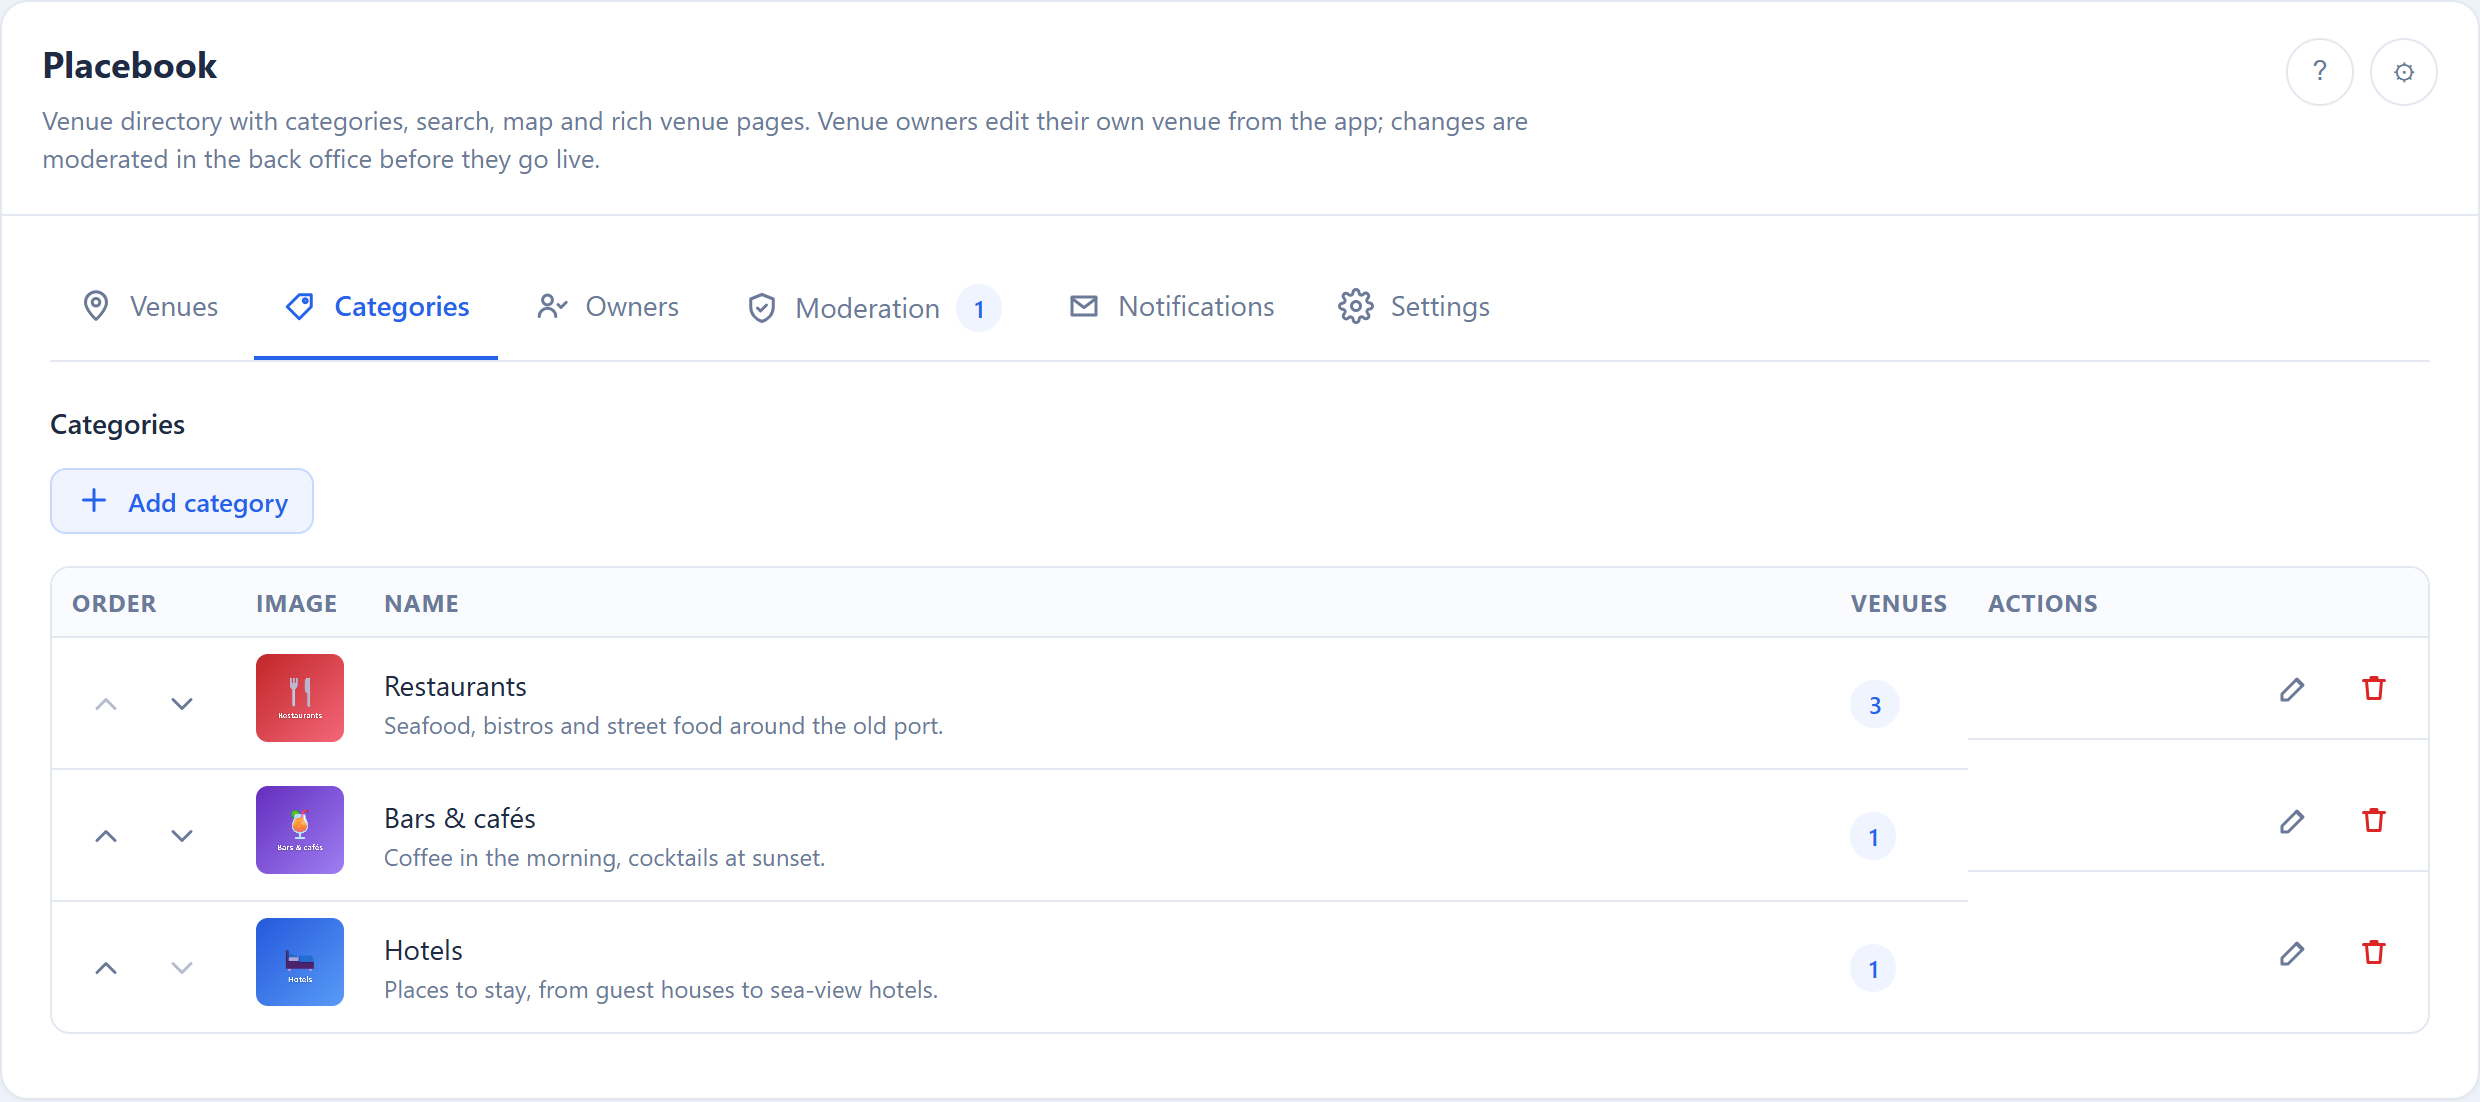This screenshot has height=1102, width=2480.
Task: Click the ORDER column header
Action: tap(114, 604)
